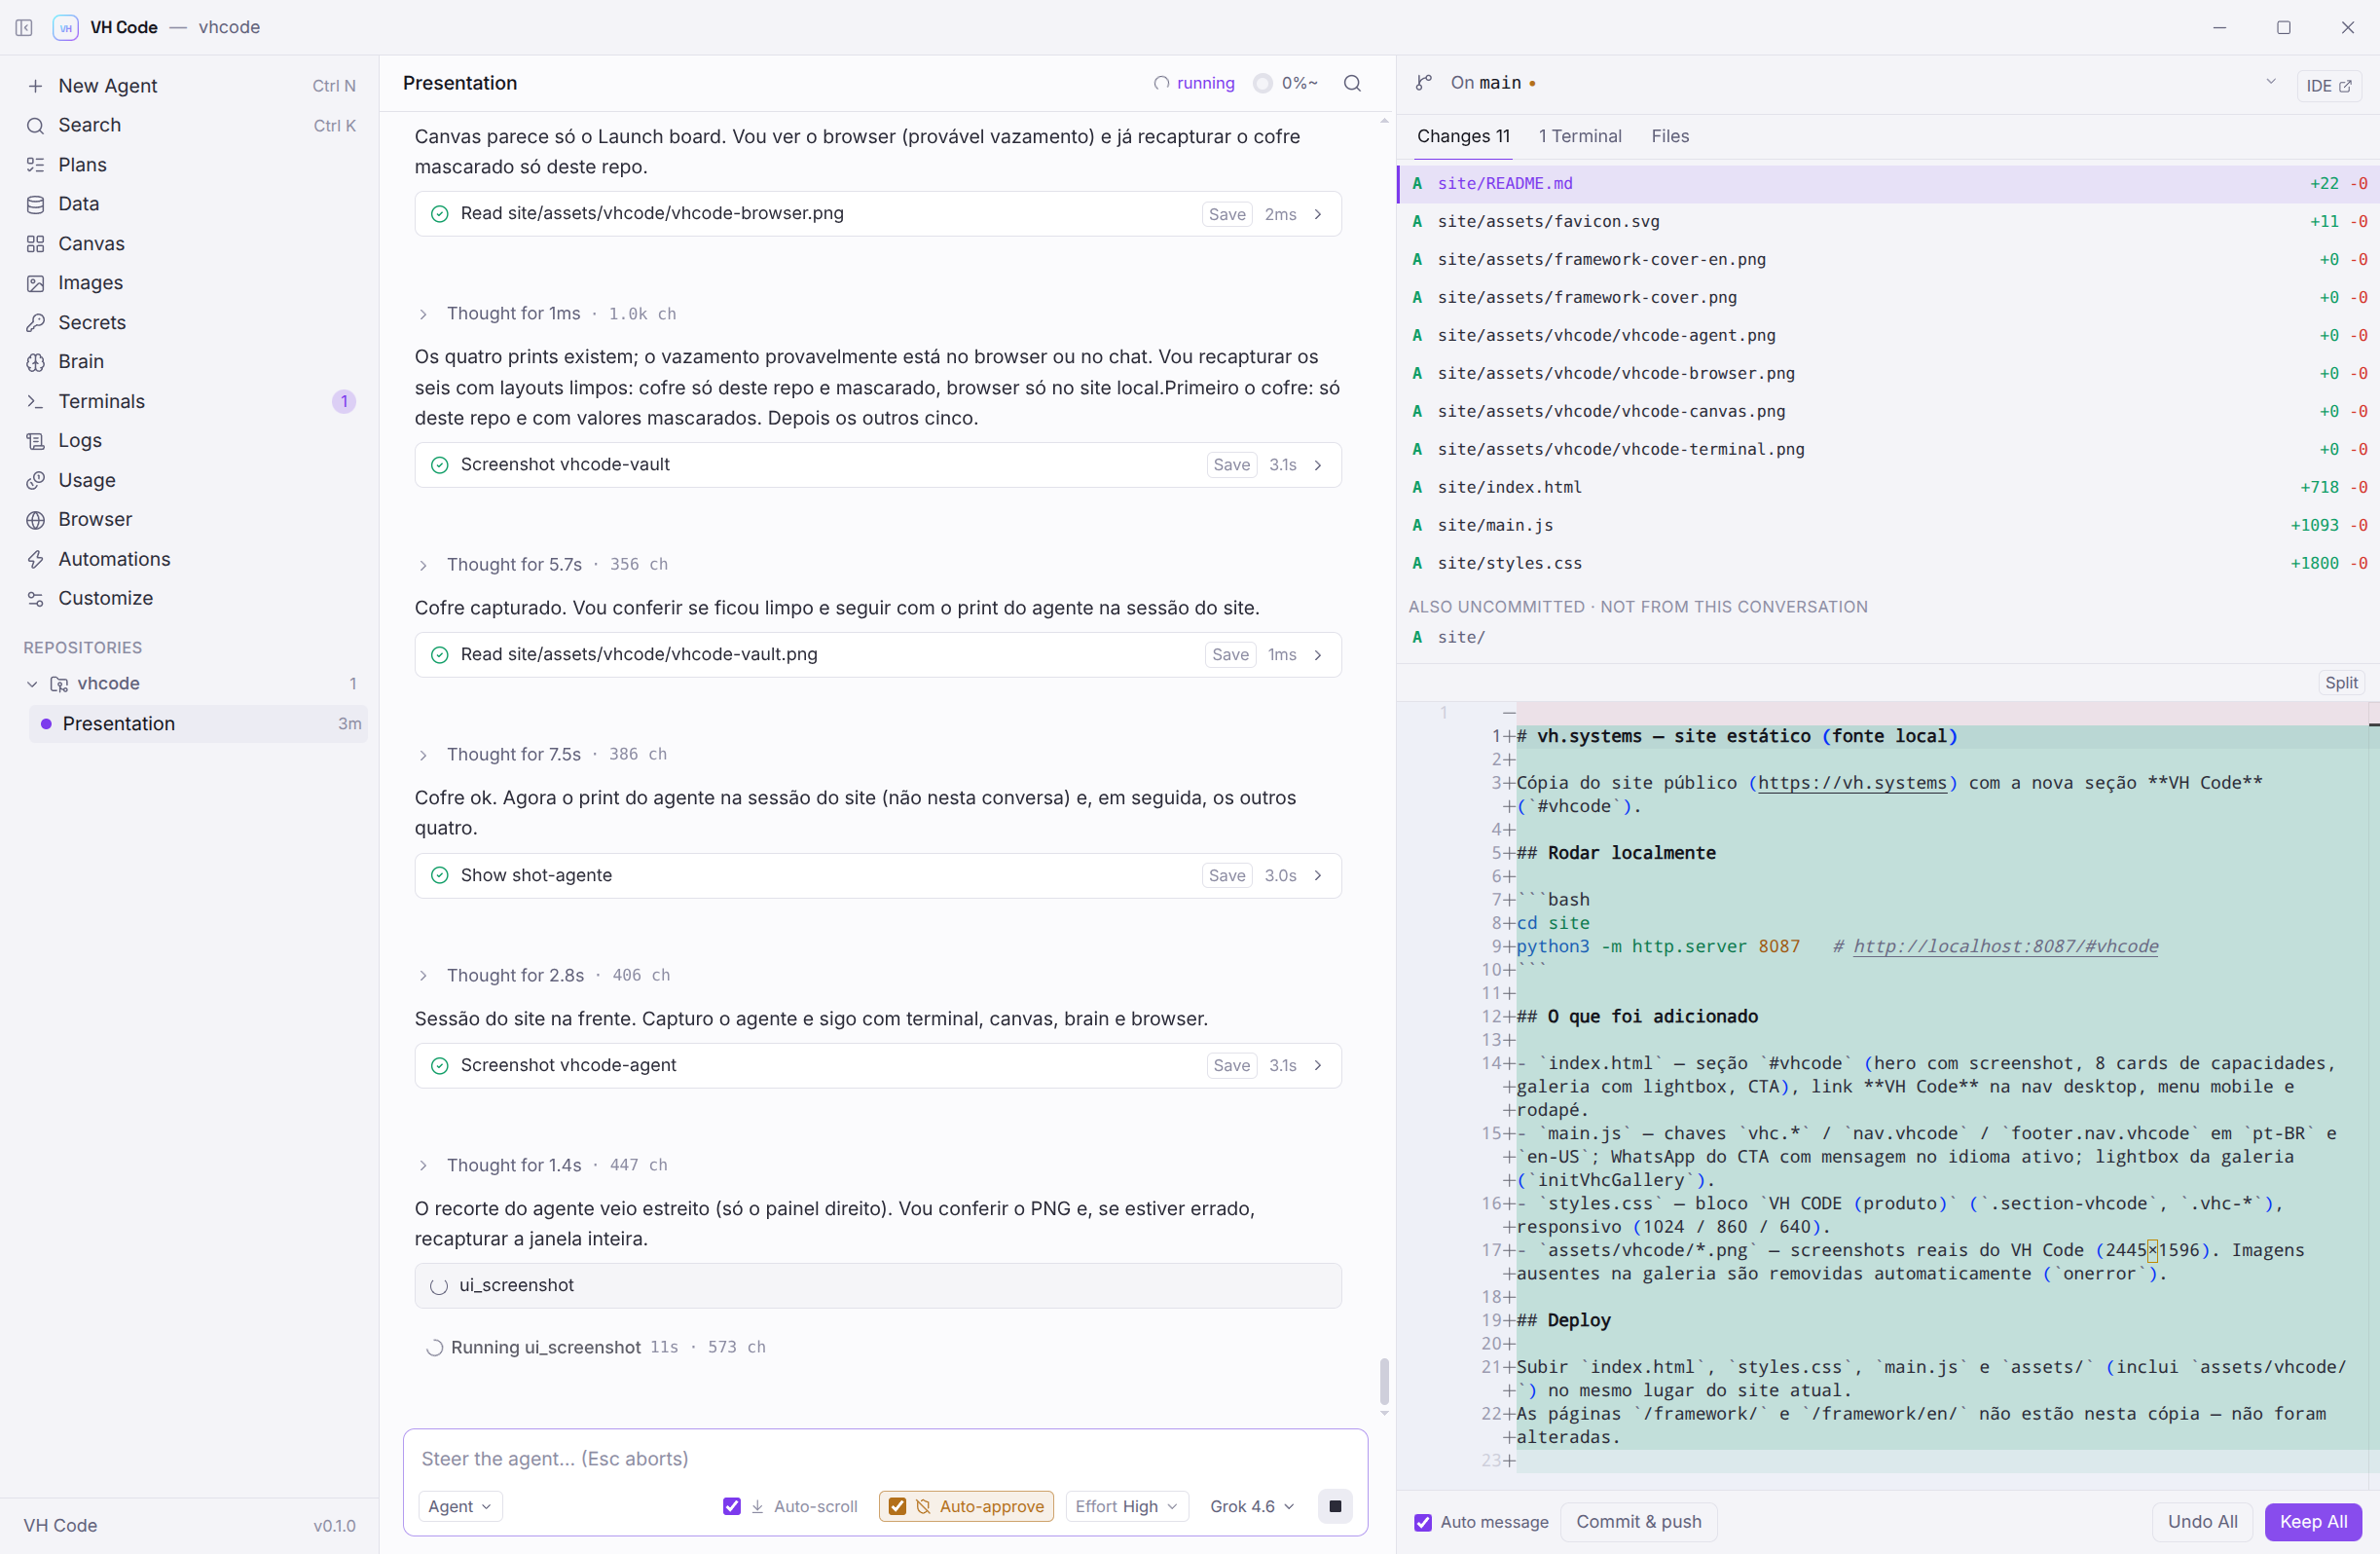2380x1554 pixels.
Task: Open the Data section
Action: [190, 204]
